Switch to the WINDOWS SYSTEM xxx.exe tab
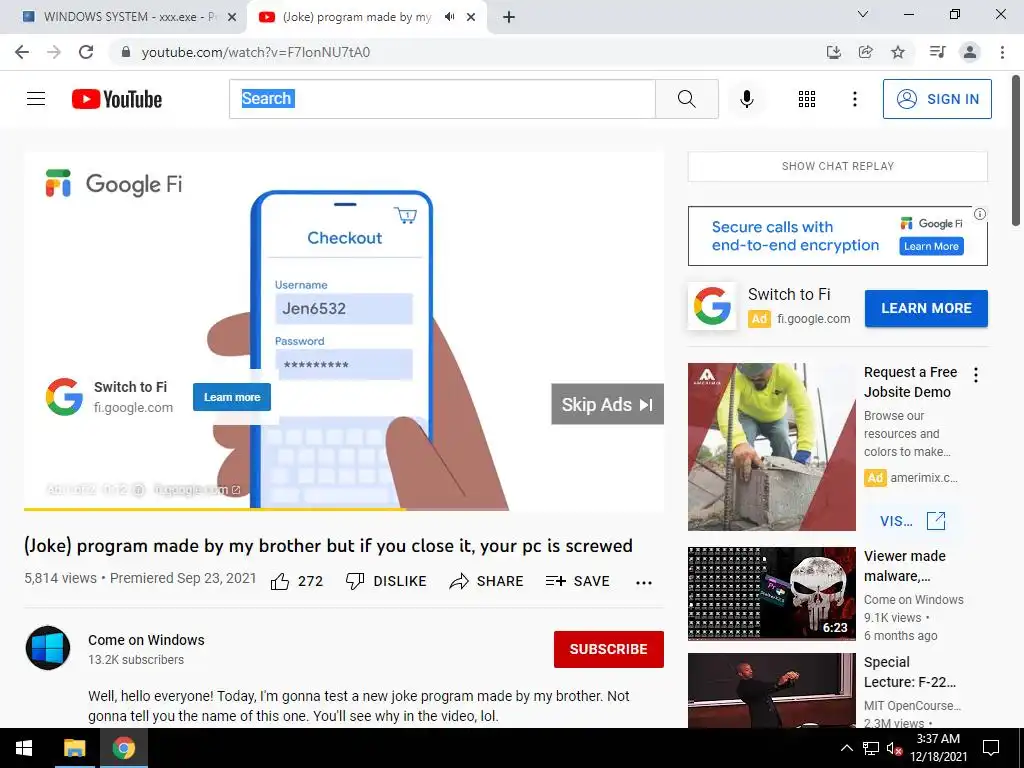Image resolution: width=1024 pixels, height=768 pixels. (x=124, y=17)
